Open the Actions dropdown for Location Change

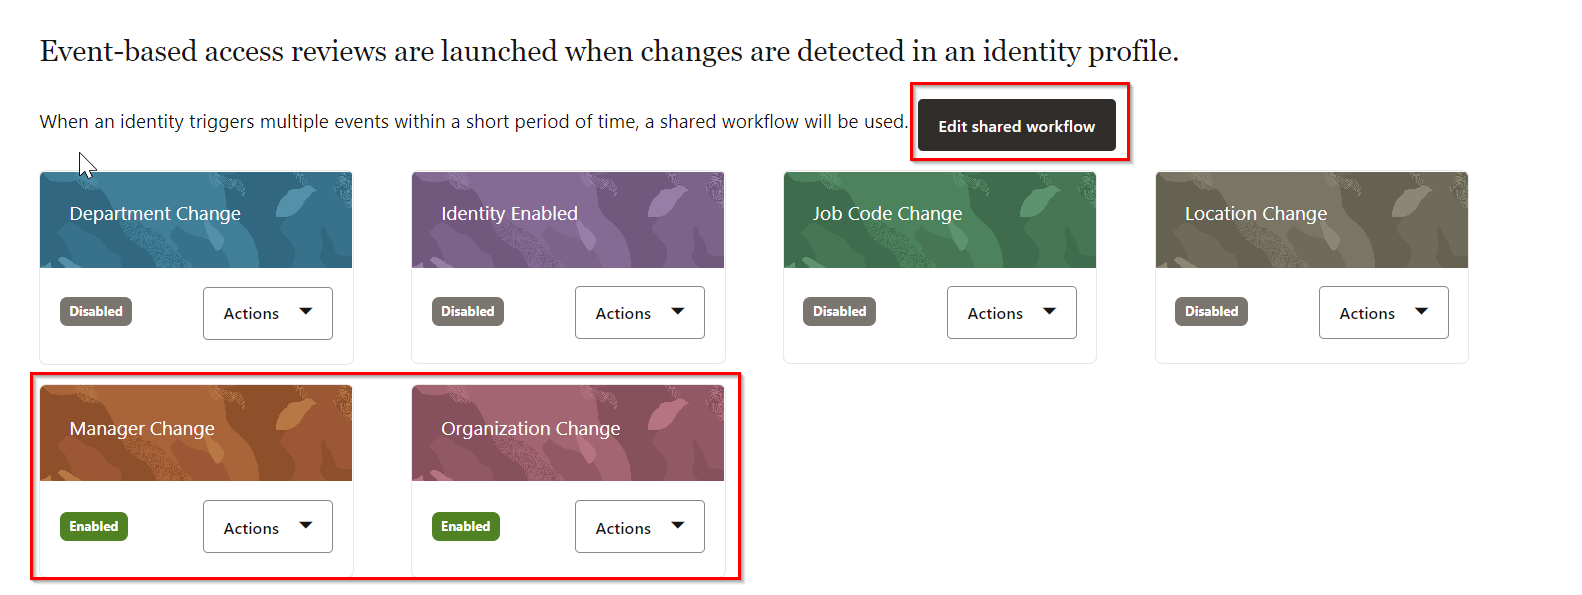tap(1383, 312)
